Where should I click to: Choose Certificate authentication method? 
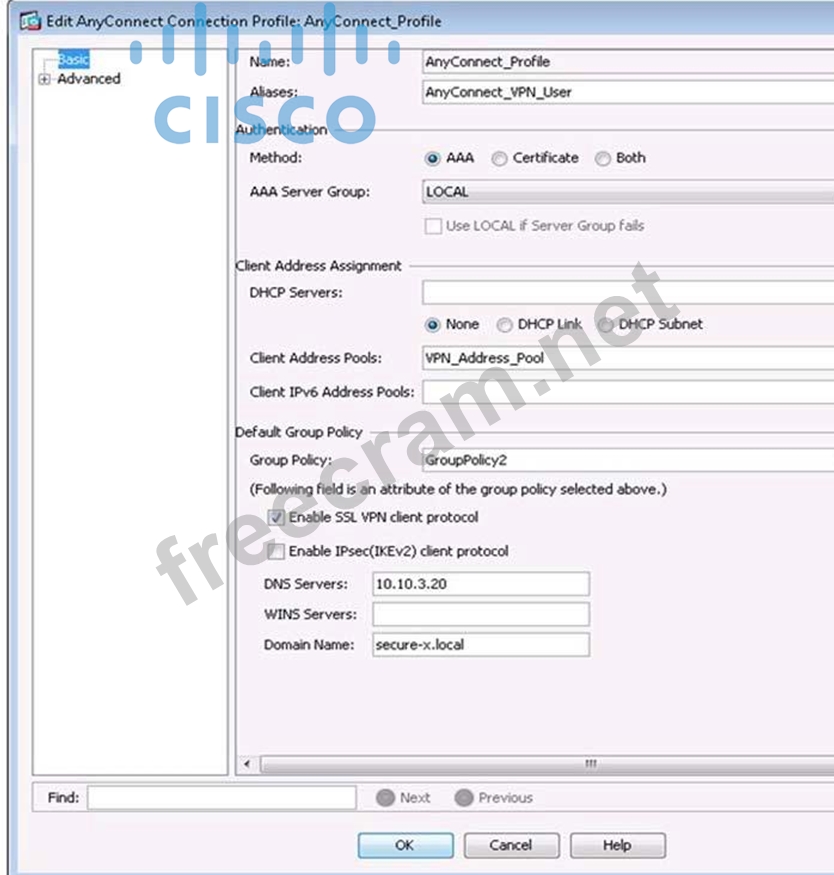(499, 158)
